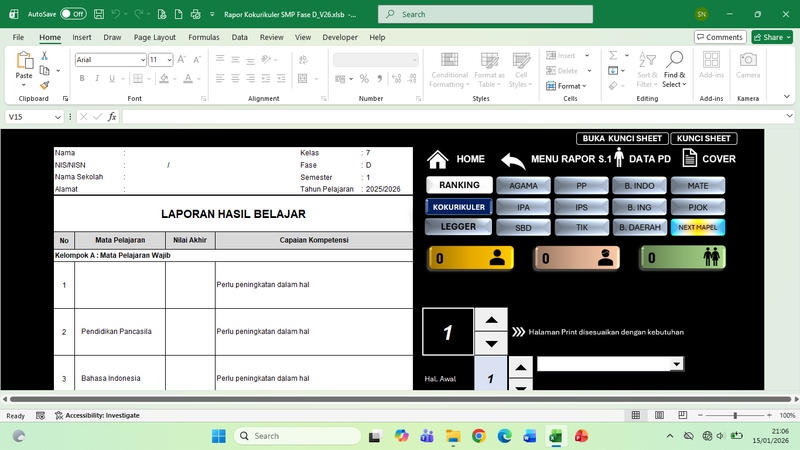Toggle italic formatting
The height and width of the screenshot is (450, 800).
[97, 78]
